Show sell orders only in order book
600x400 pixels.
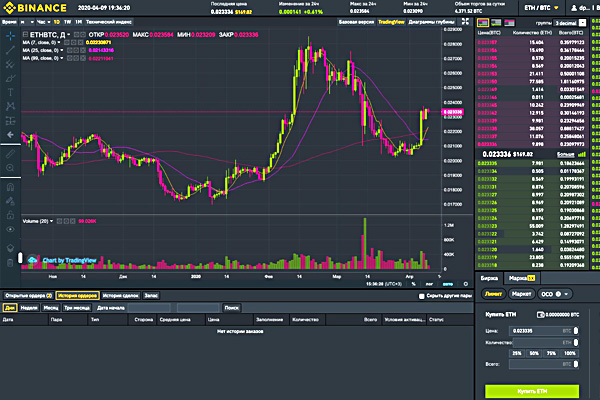[x=509, y=23]
